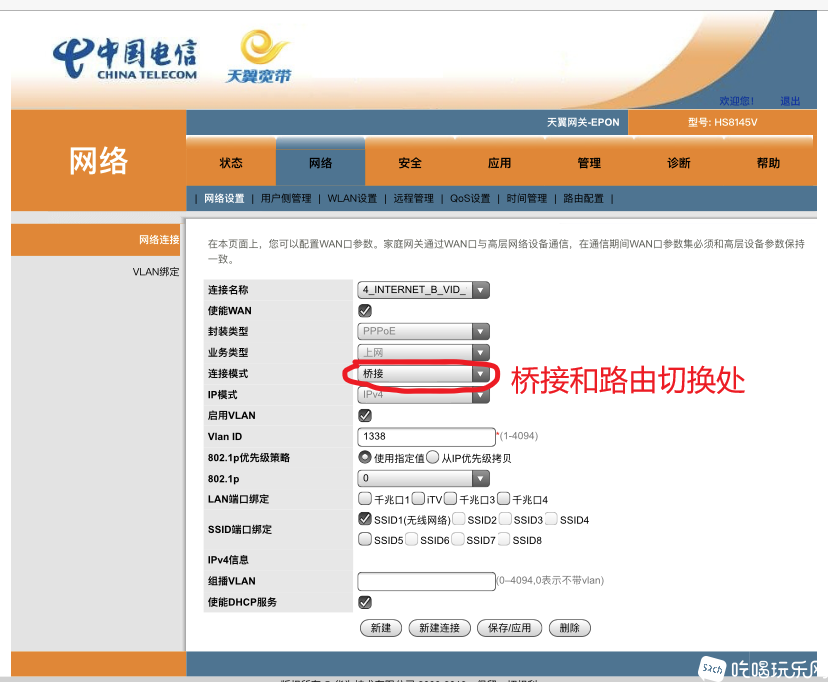Select the 网络设置 submenu
This screenshot has width=828, height=682.
coord(224,198)
